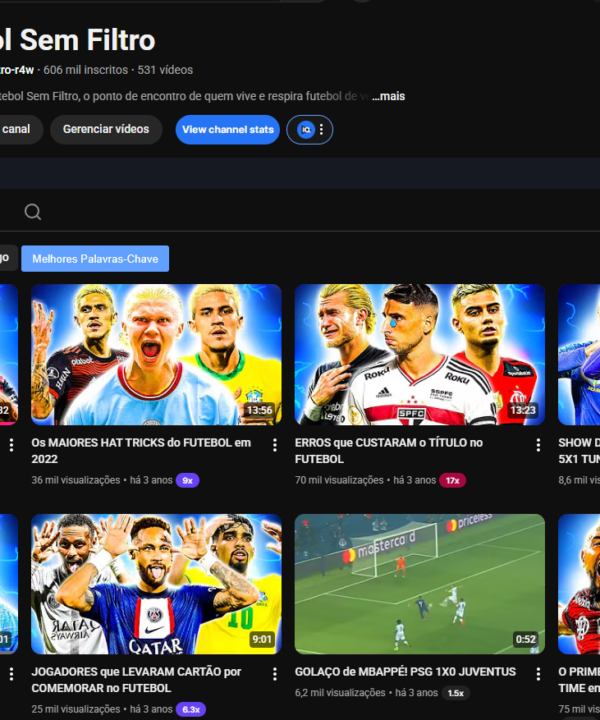600x720 pixels.
Task: Click title GOLAÇO de MBAPPÉ! PSG 1X0 JUVENTUS
Action: pyautogui.click(x=405, y=672)
